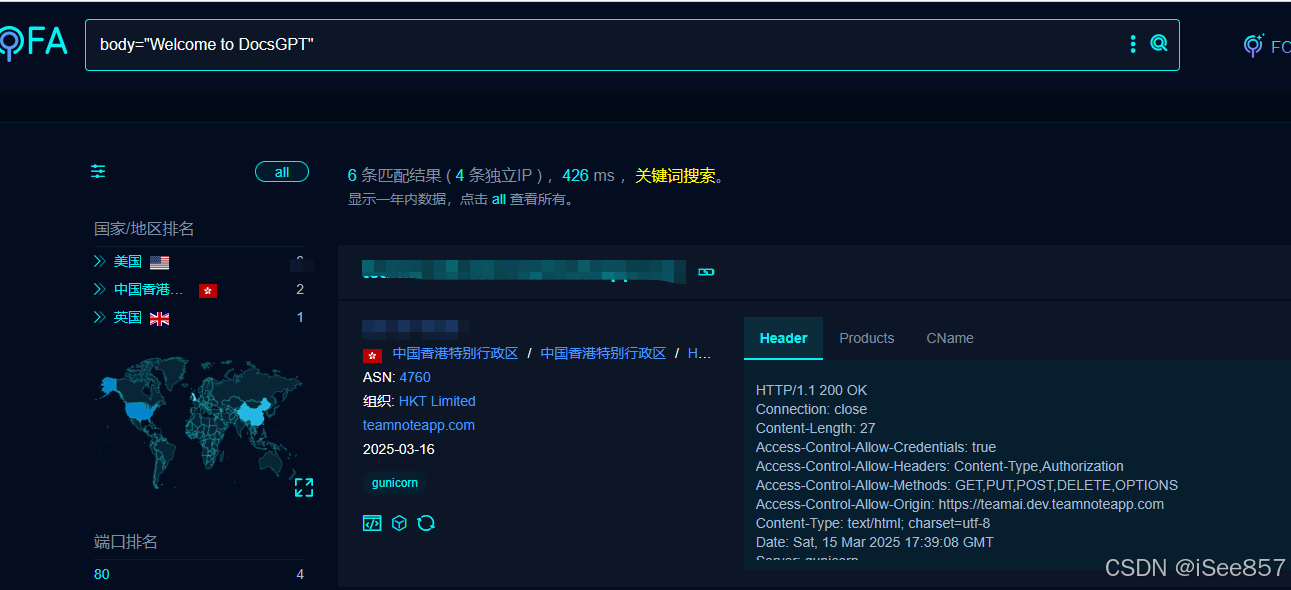Image resolution: width=1291 pixels, height=590 pixels.
Task: Click the 'Content-Length: 27' header line
Action: [816, 428]
